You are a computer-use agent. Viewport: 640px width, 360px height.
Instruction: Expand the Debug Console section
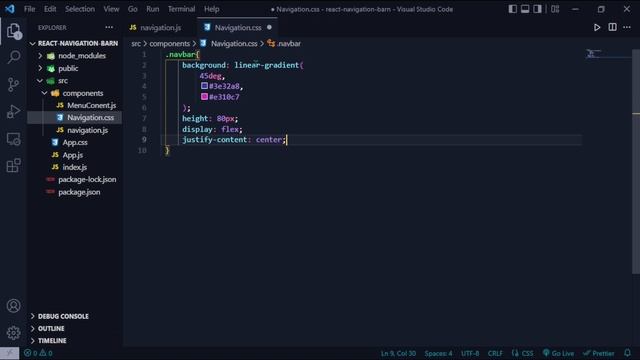click(74, 316)
